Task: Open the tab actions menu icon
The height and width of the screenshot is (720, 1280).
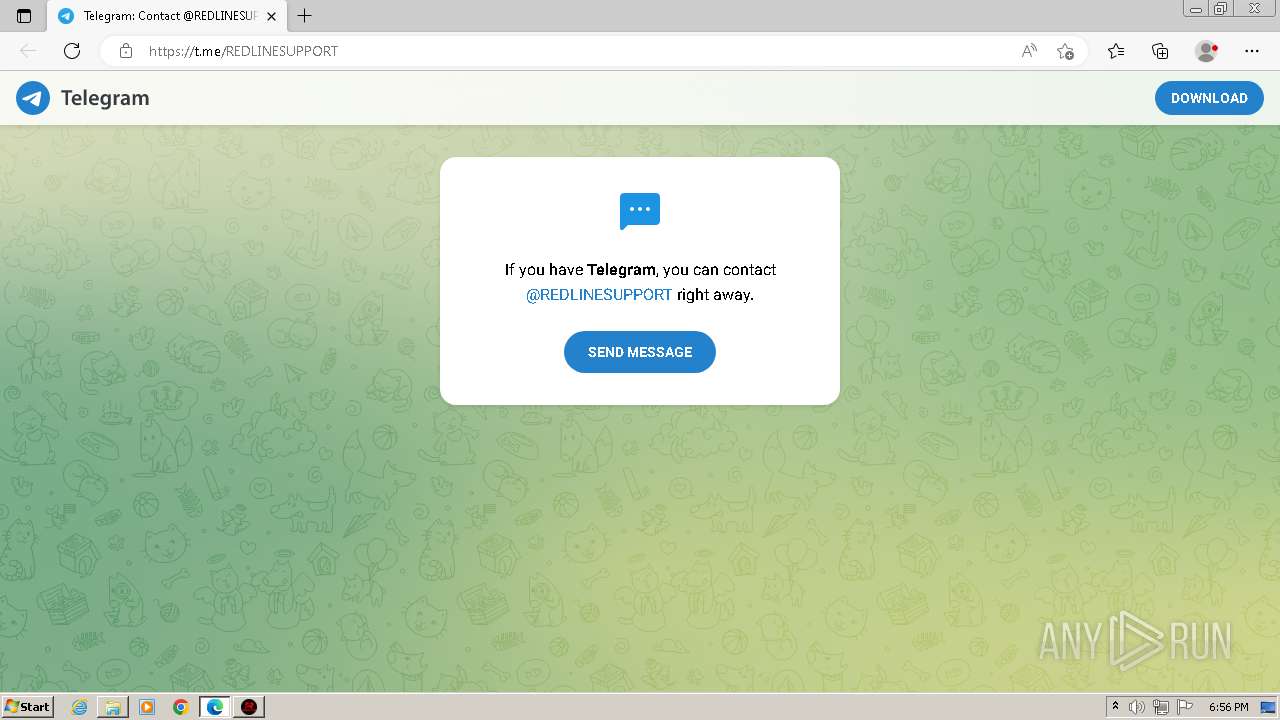Action: (x=24, y=16)
